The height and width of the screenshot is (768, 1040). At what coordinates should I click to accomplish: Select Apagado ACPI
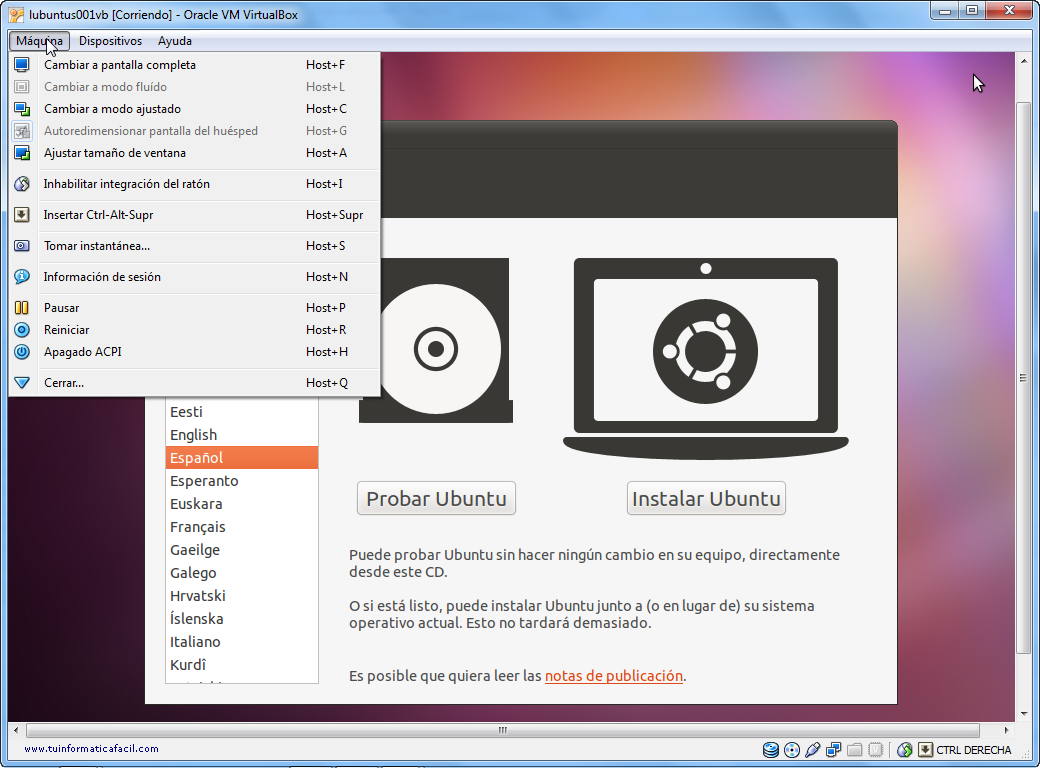tap(194, 352)
